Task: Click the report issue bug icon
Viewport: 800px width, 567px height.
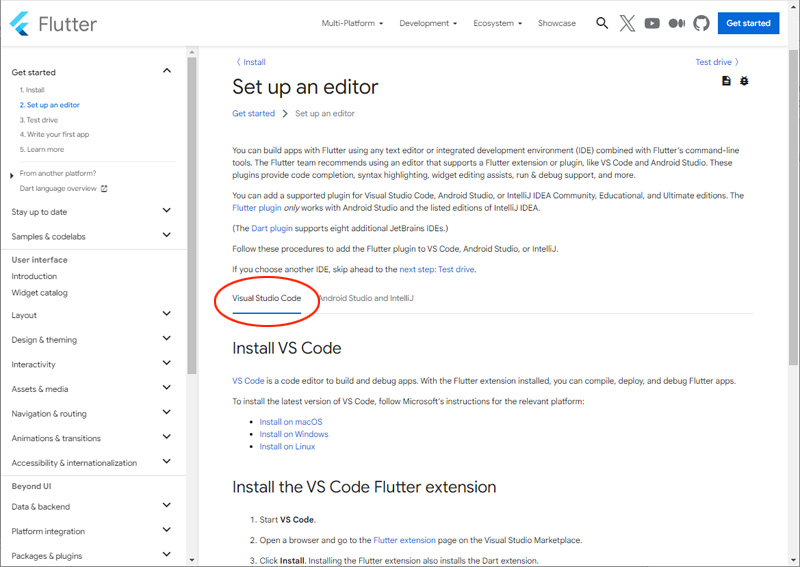Action: pos(744,81)
